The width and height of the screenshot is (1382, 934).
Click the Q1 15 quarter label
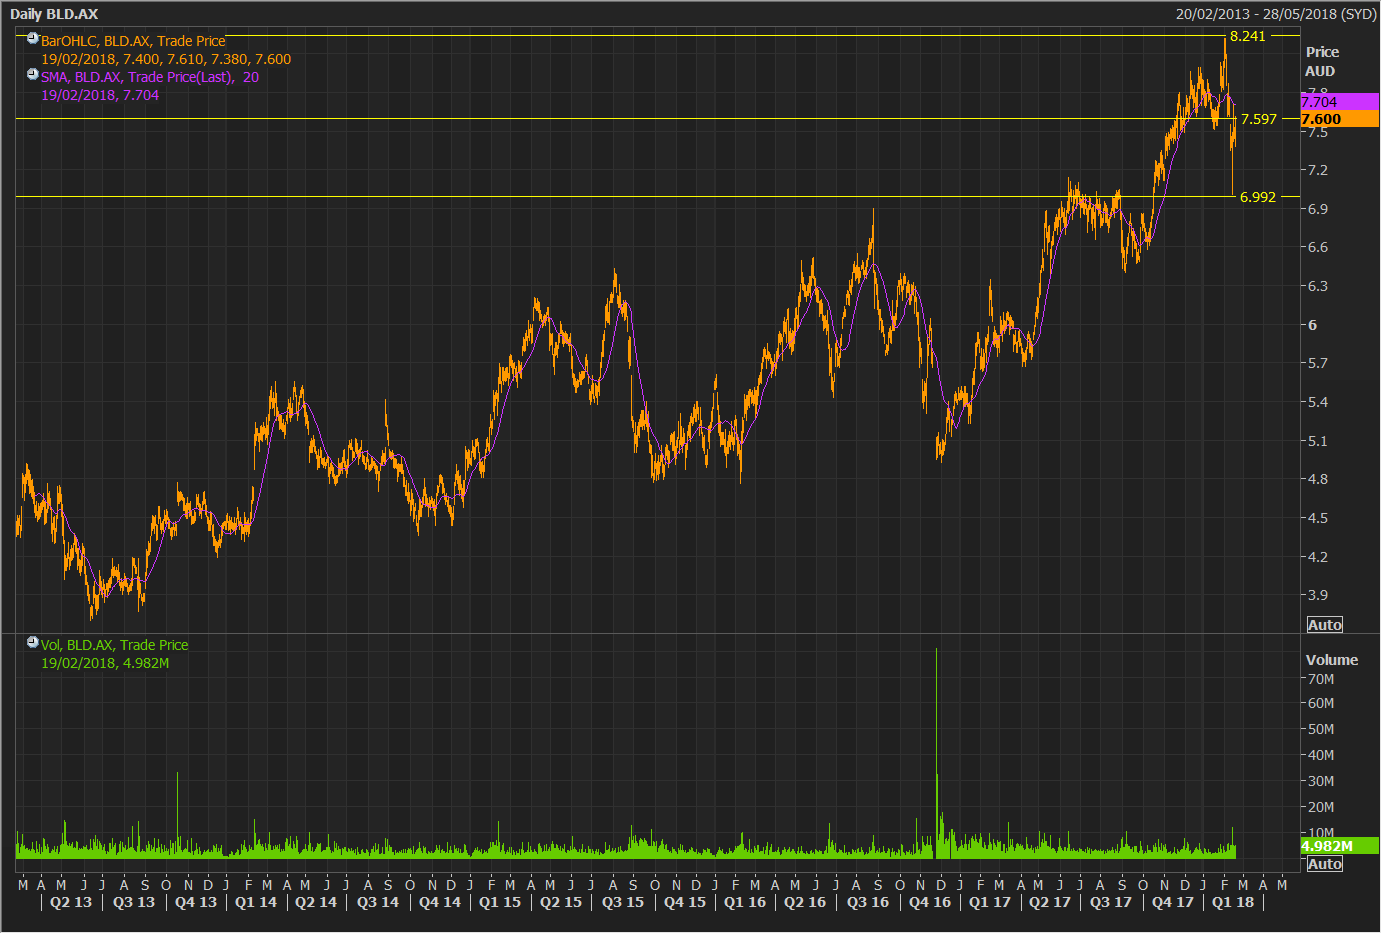(500, 902)
